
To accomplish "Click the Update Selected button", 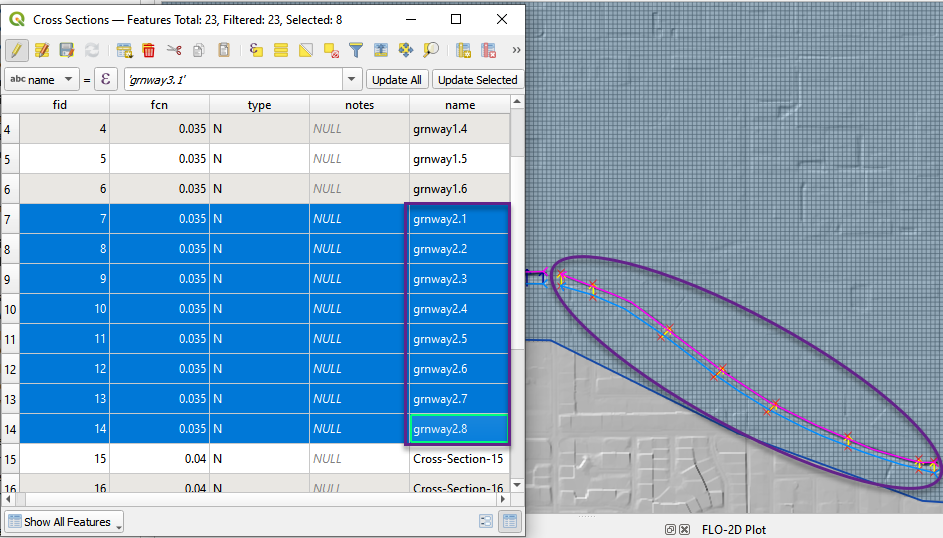I will click(x=477, y=80).
